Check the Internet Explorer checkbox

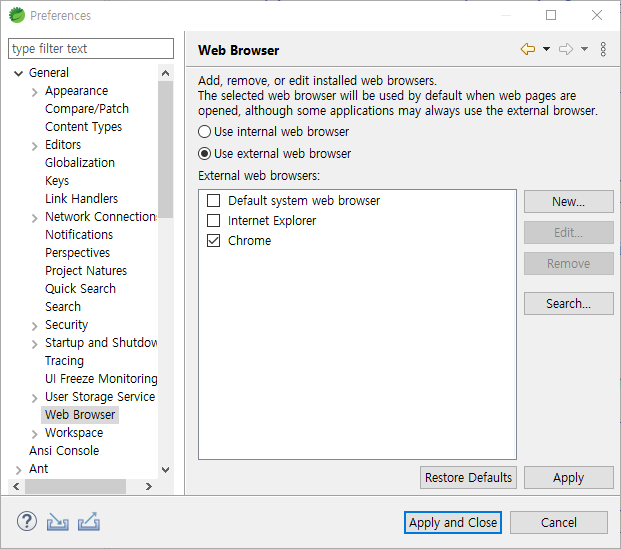click(213, 220)
